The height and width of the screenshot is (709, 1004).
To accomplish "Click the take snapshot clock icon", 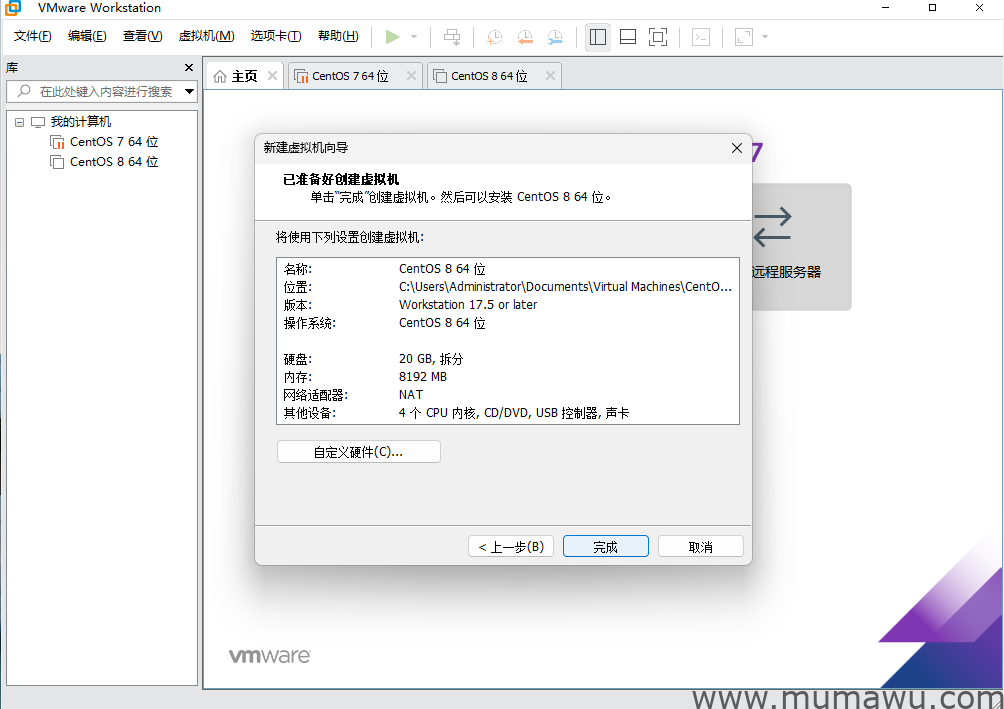I will point(494,37).
